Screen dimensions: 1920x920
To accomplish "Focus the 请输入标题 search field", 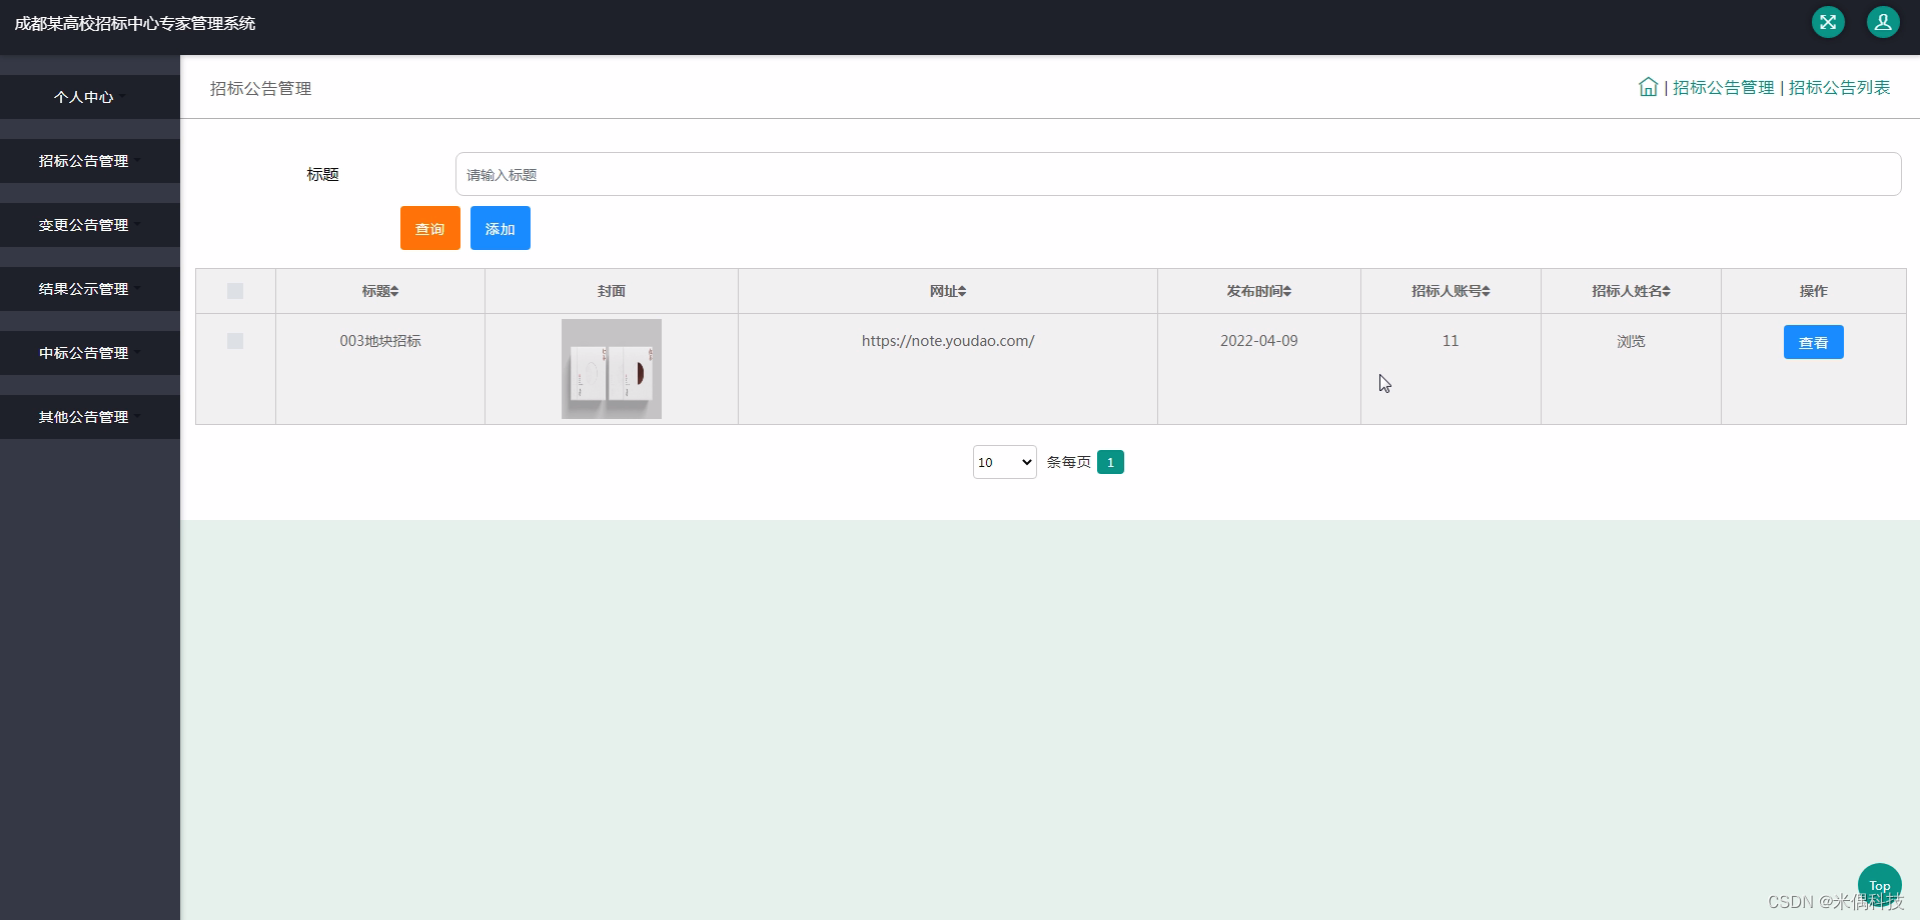I will click(x=1178, y=174).
